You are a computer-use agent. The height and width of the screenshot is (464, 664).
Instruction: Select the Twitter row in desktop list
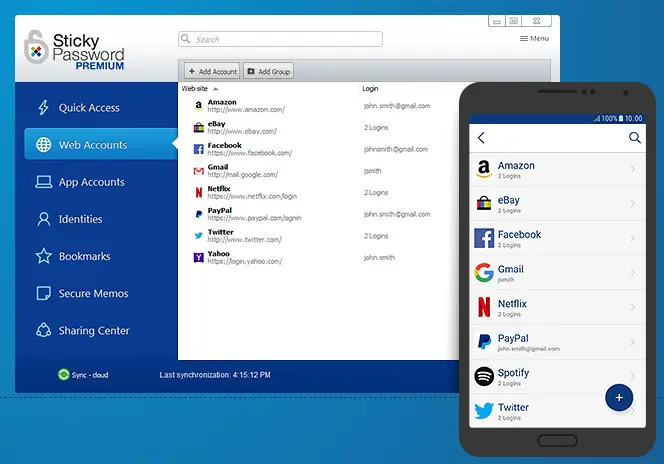pos(318,236)
